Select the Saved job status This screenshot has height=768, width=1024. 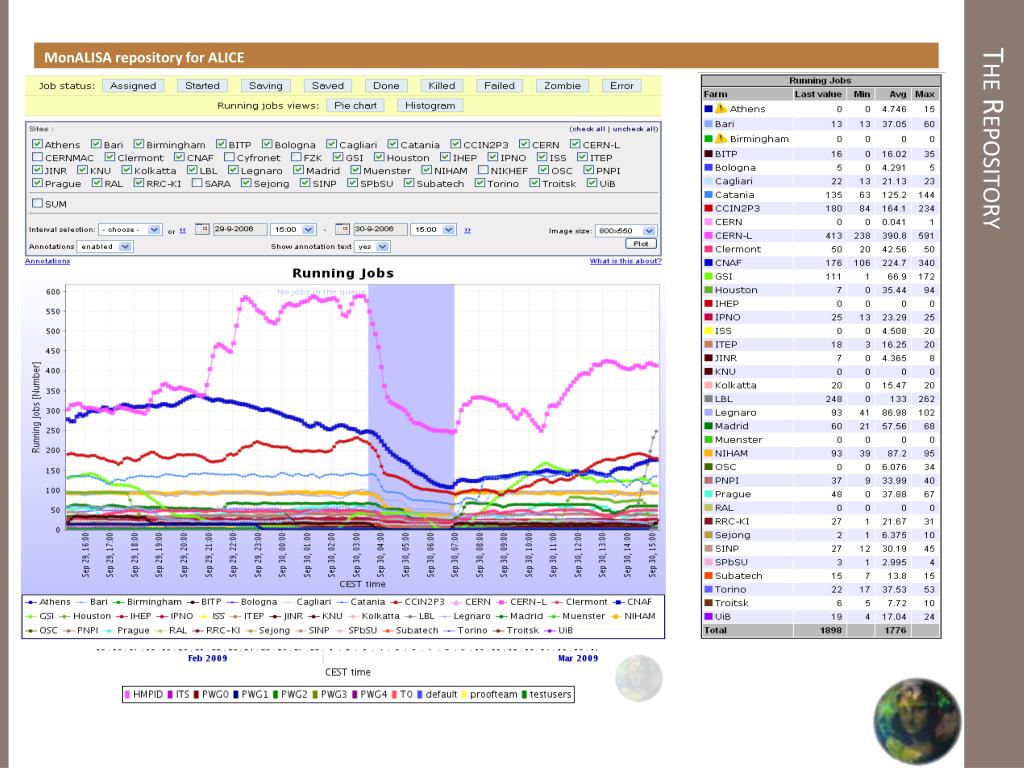(x=328, y=86)
